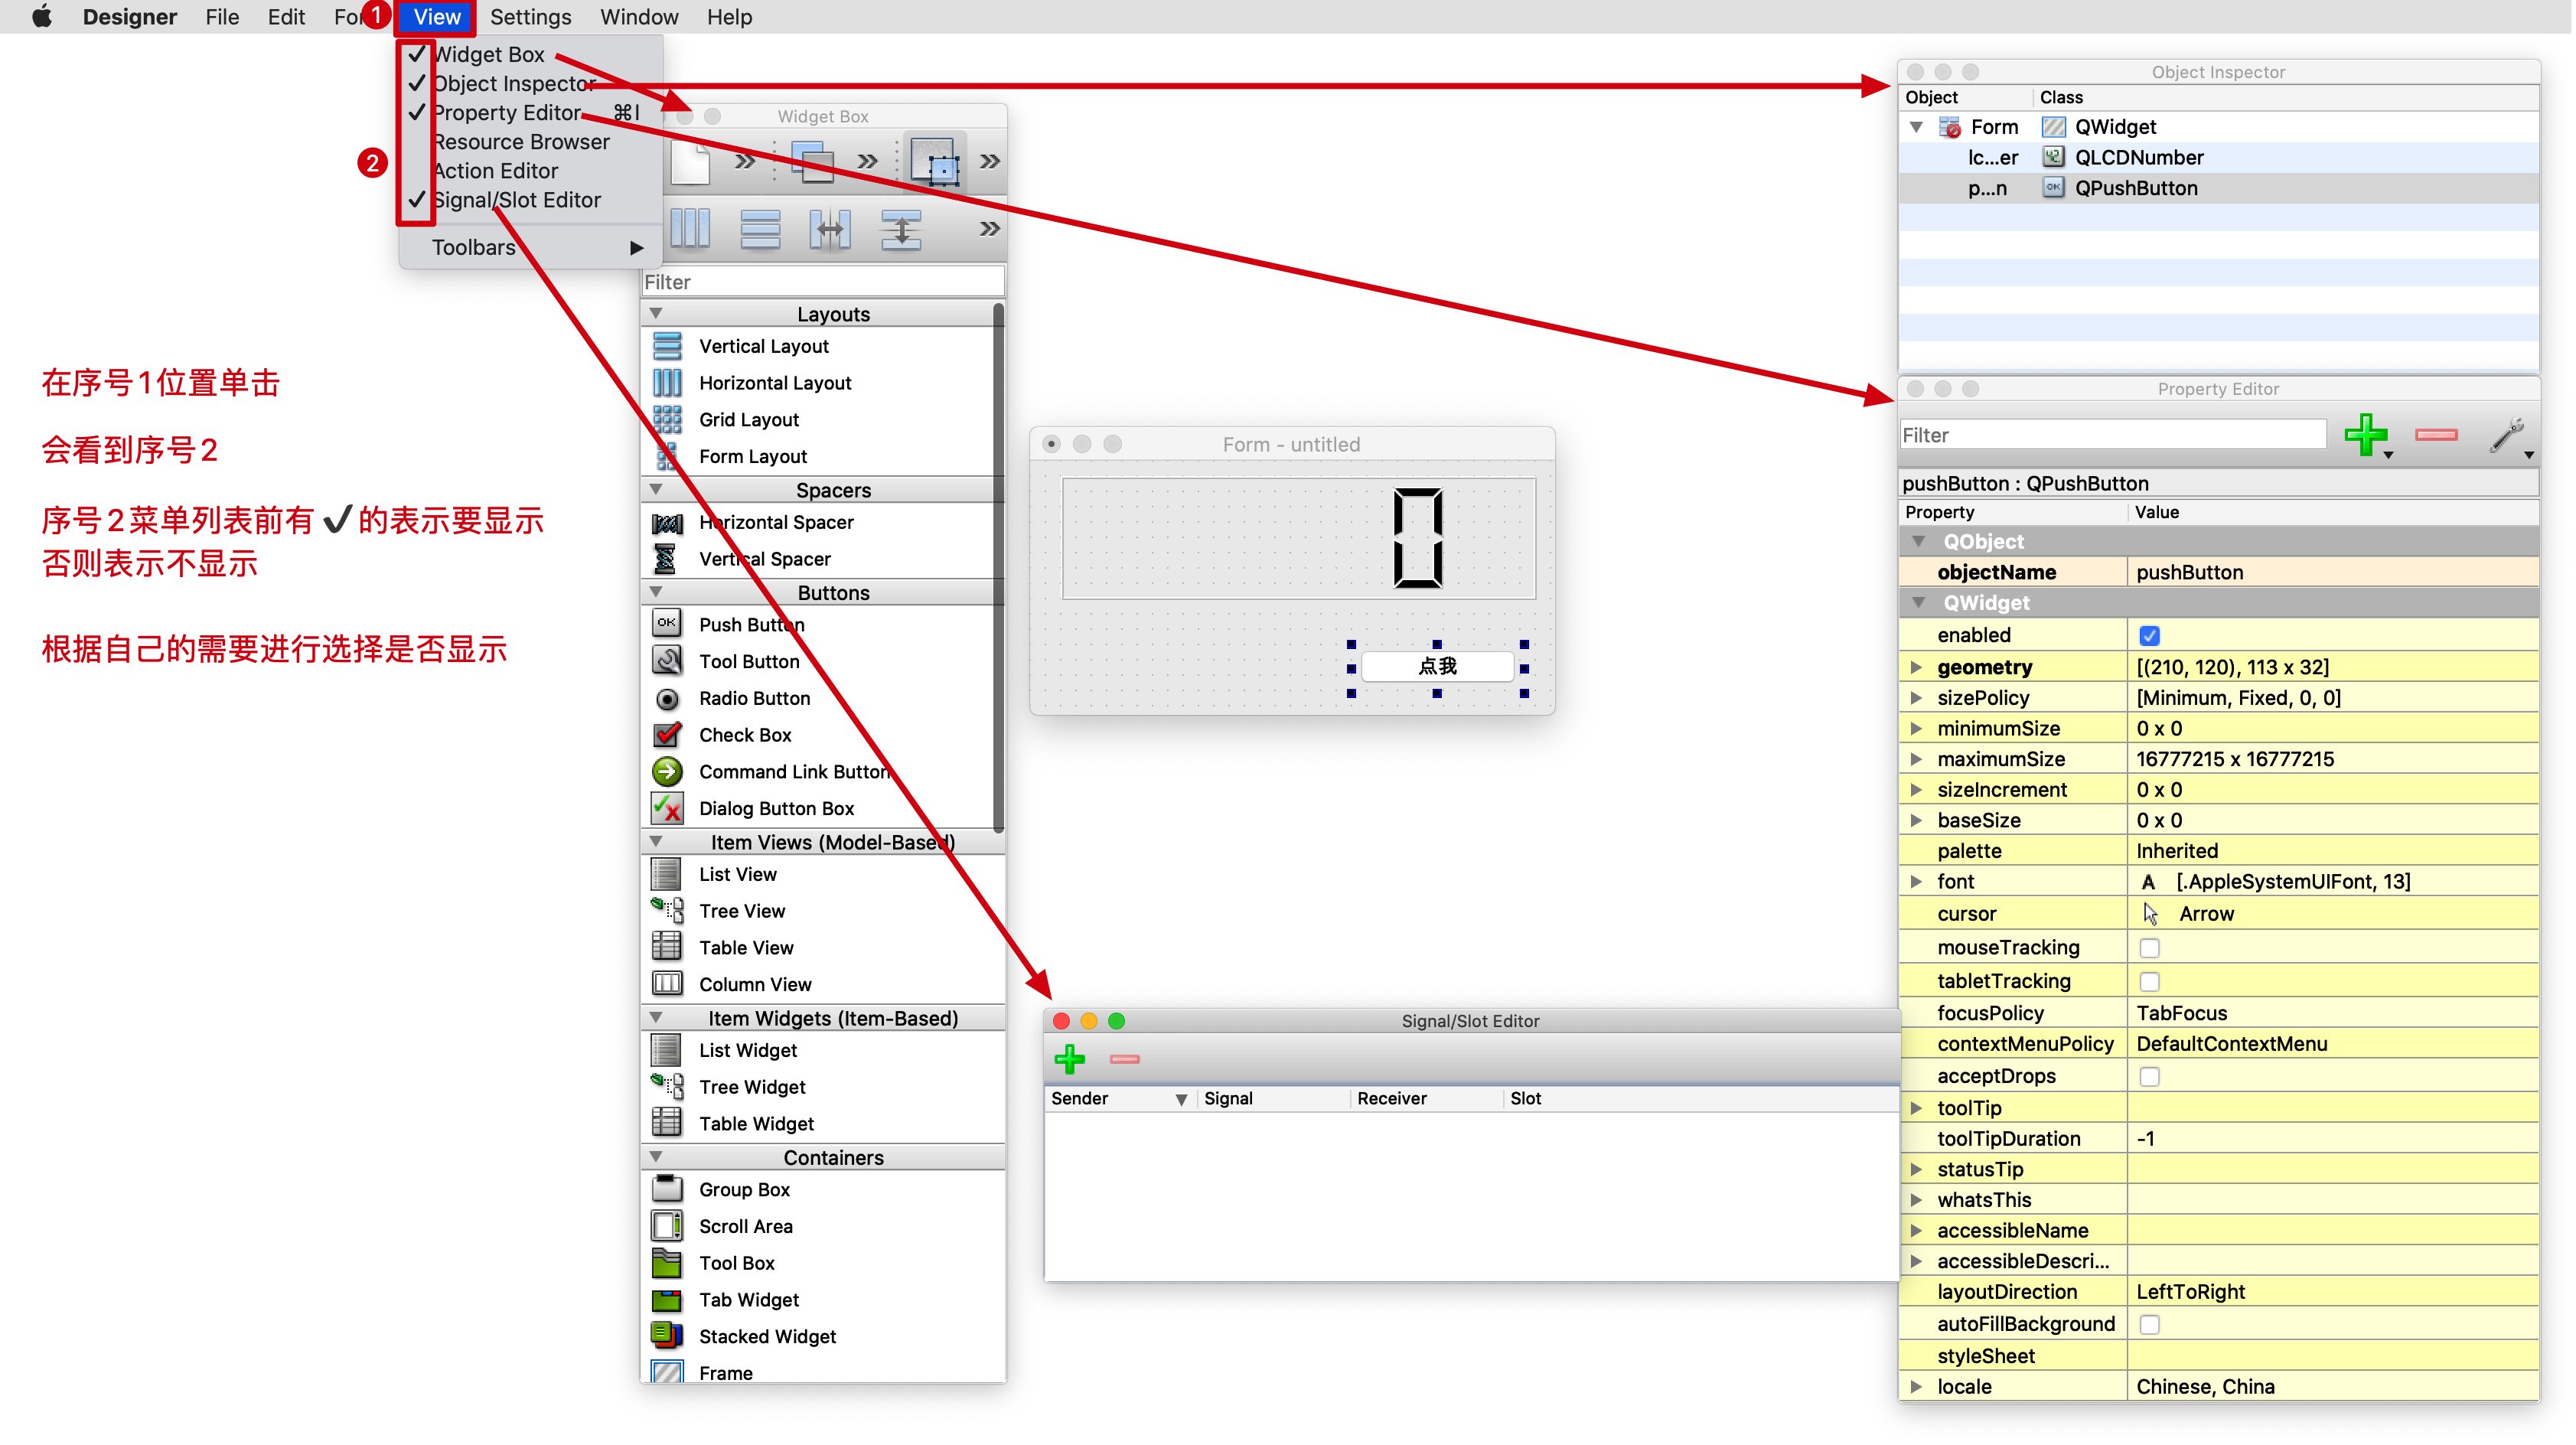Open the View menu
This screenshot has width=2576, height=1445.
(x=437, y=16)
